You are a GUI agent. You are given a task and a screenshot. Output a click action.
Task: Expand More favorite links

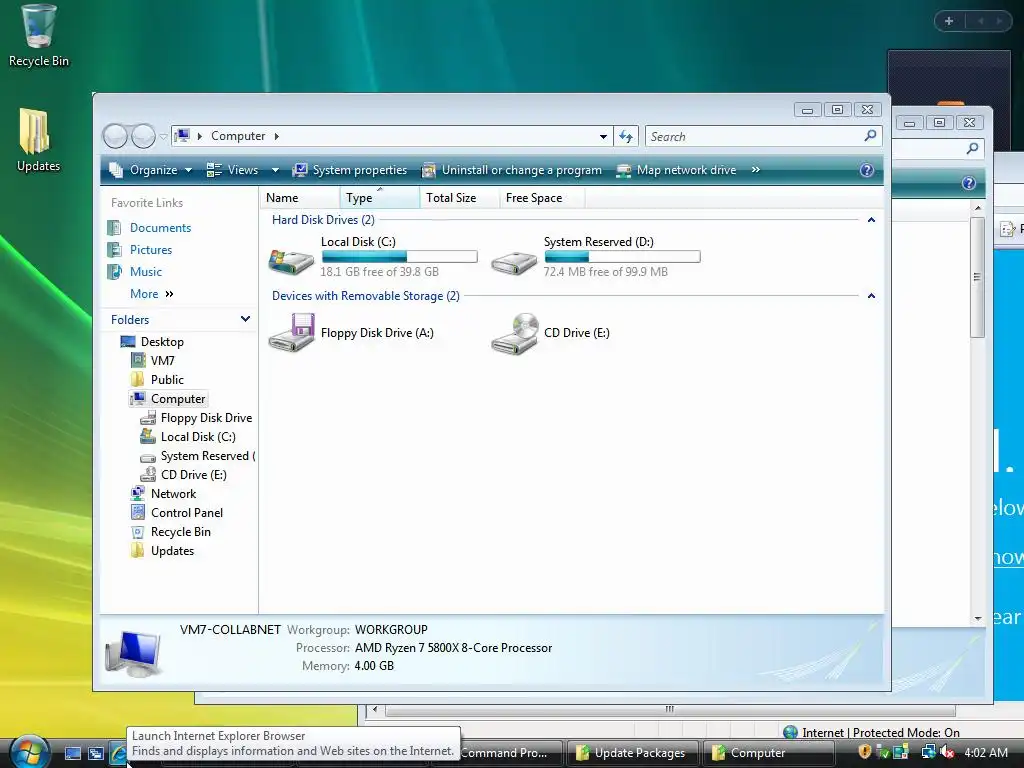coord(152,294)
